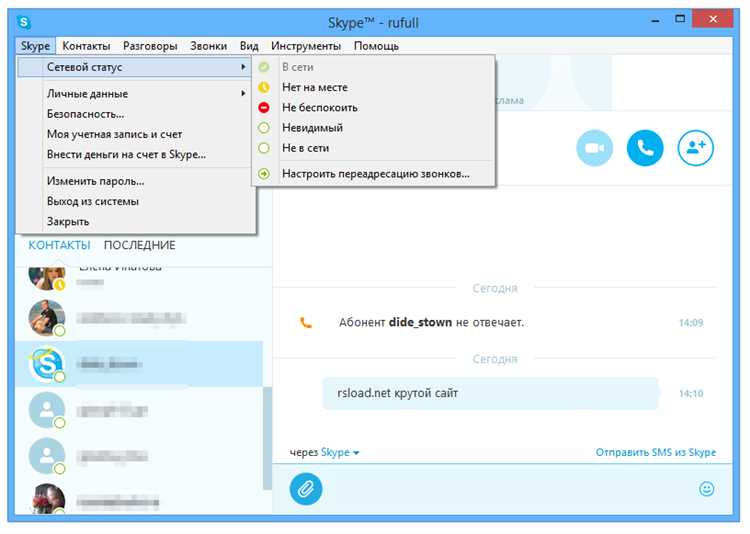Open the Разговоры menu
Viewport: 750px width, 534px height.
(x=150, y=46)
